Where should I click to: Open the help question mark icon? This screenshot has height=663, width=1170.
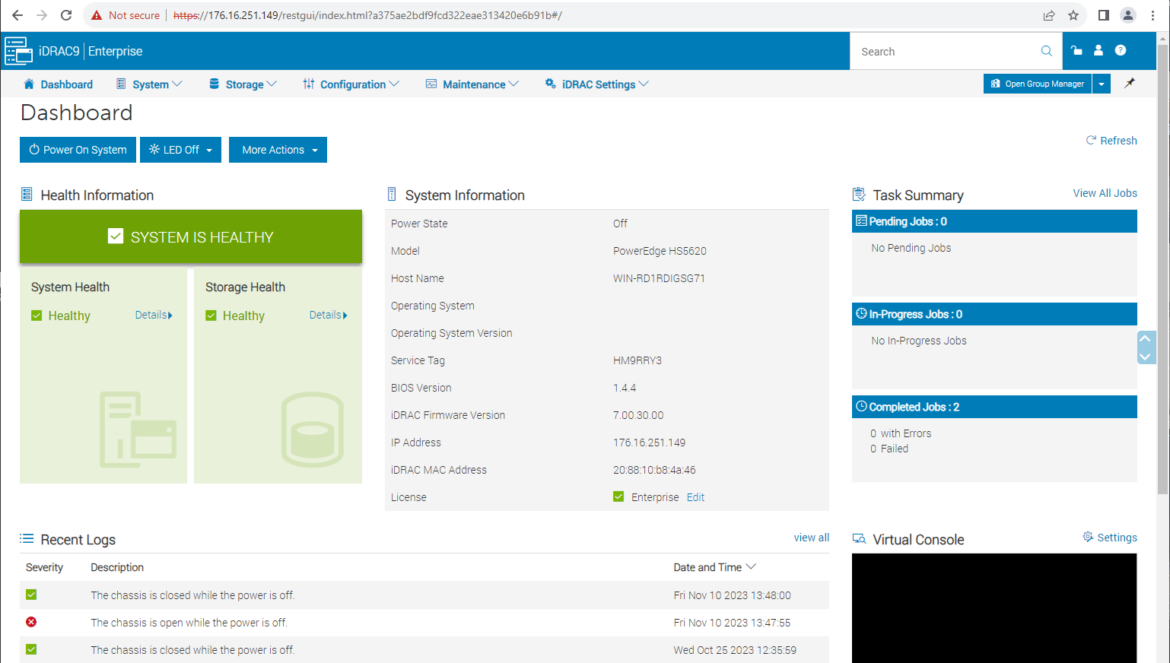[x=1120, y=51]
